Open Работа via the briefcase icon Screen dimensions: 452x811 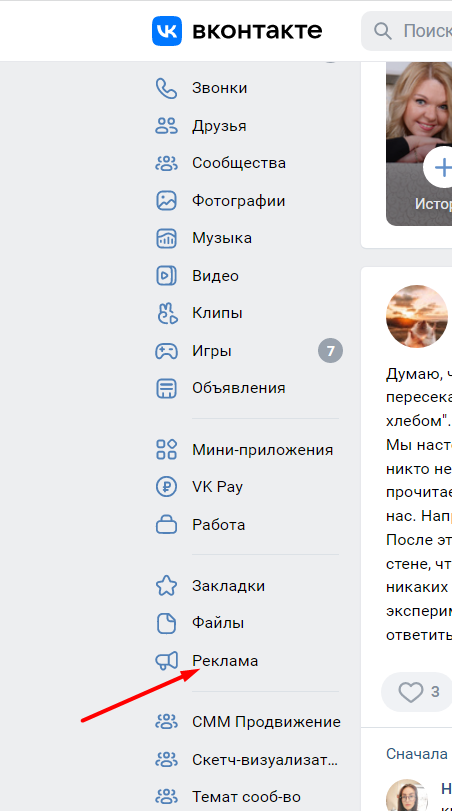click(x=167, y=525)
